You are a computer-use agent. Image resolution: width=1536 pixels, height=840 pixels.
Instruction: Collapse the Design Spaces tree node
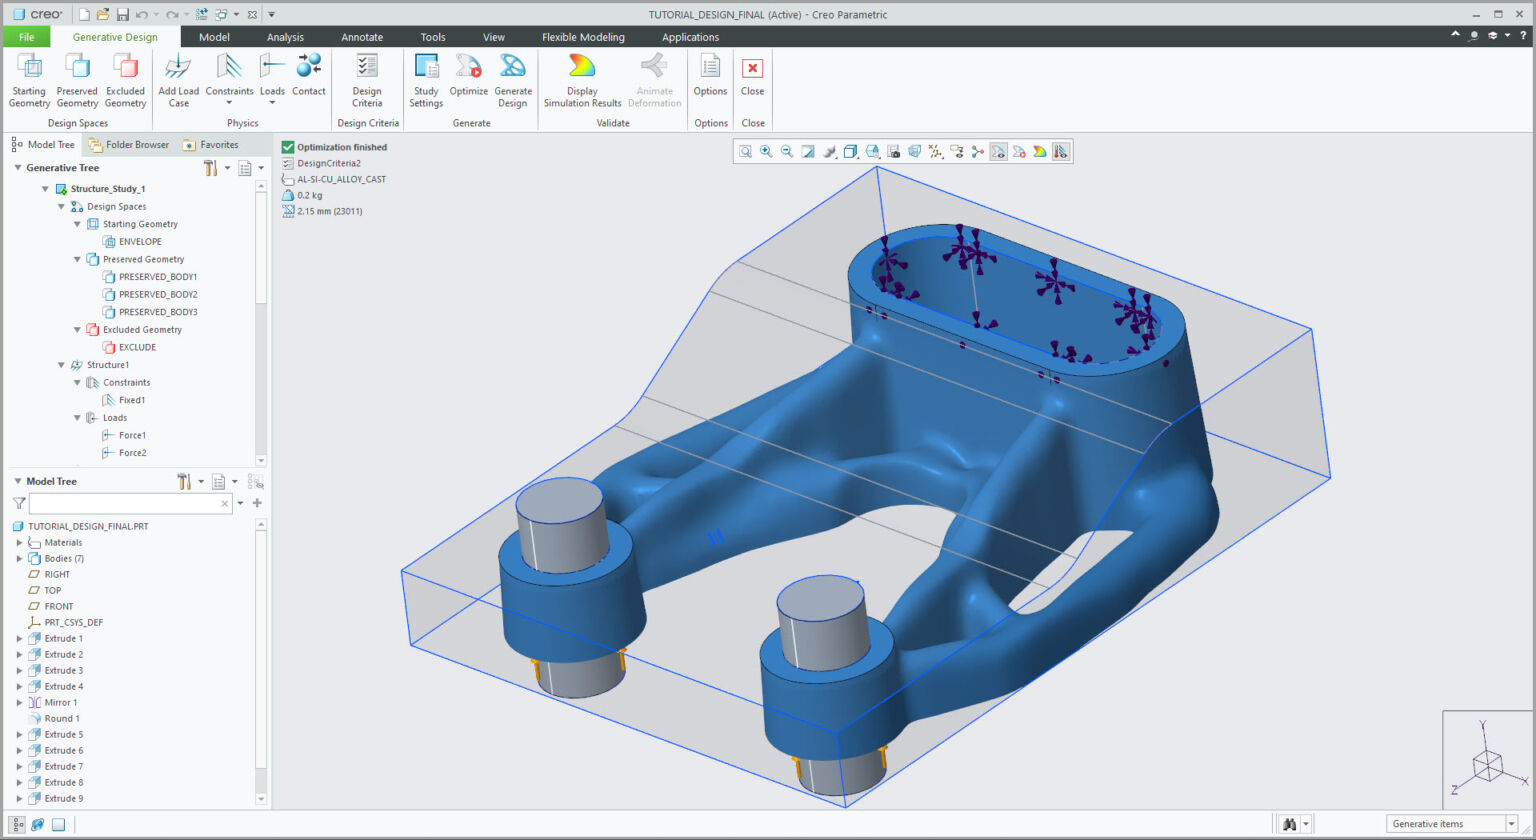point(62,206)
